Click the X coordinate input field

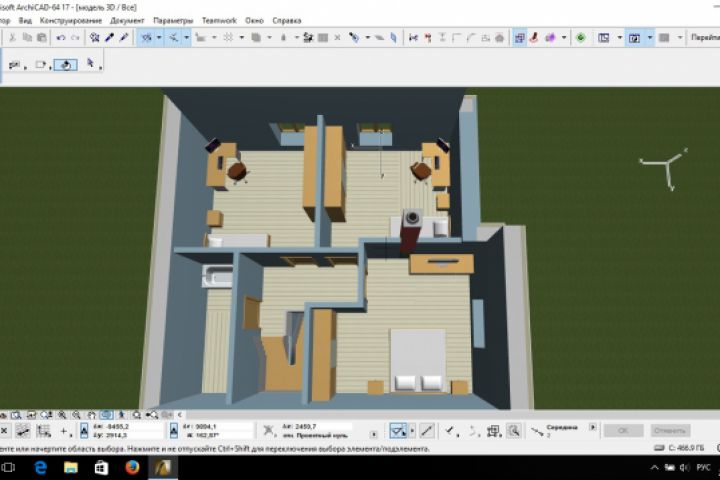point(128,427)
